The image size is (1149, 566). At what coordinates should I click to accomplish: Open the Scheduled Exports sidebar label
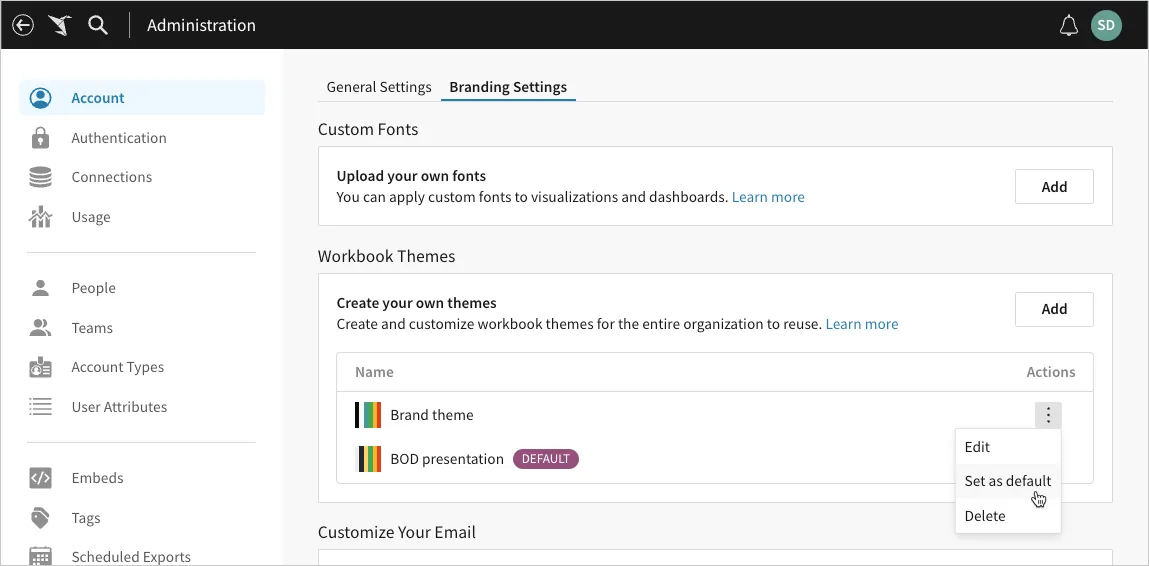(130, 557)
